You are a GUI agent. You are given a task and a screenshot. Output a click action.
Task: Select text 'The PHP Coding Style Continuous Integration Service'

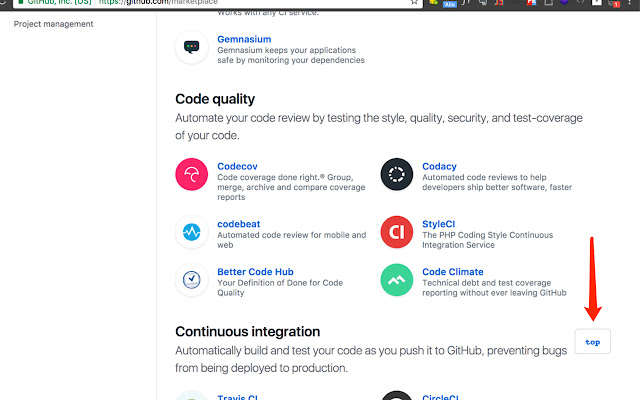pyautogui.click(x=487, y=240)
